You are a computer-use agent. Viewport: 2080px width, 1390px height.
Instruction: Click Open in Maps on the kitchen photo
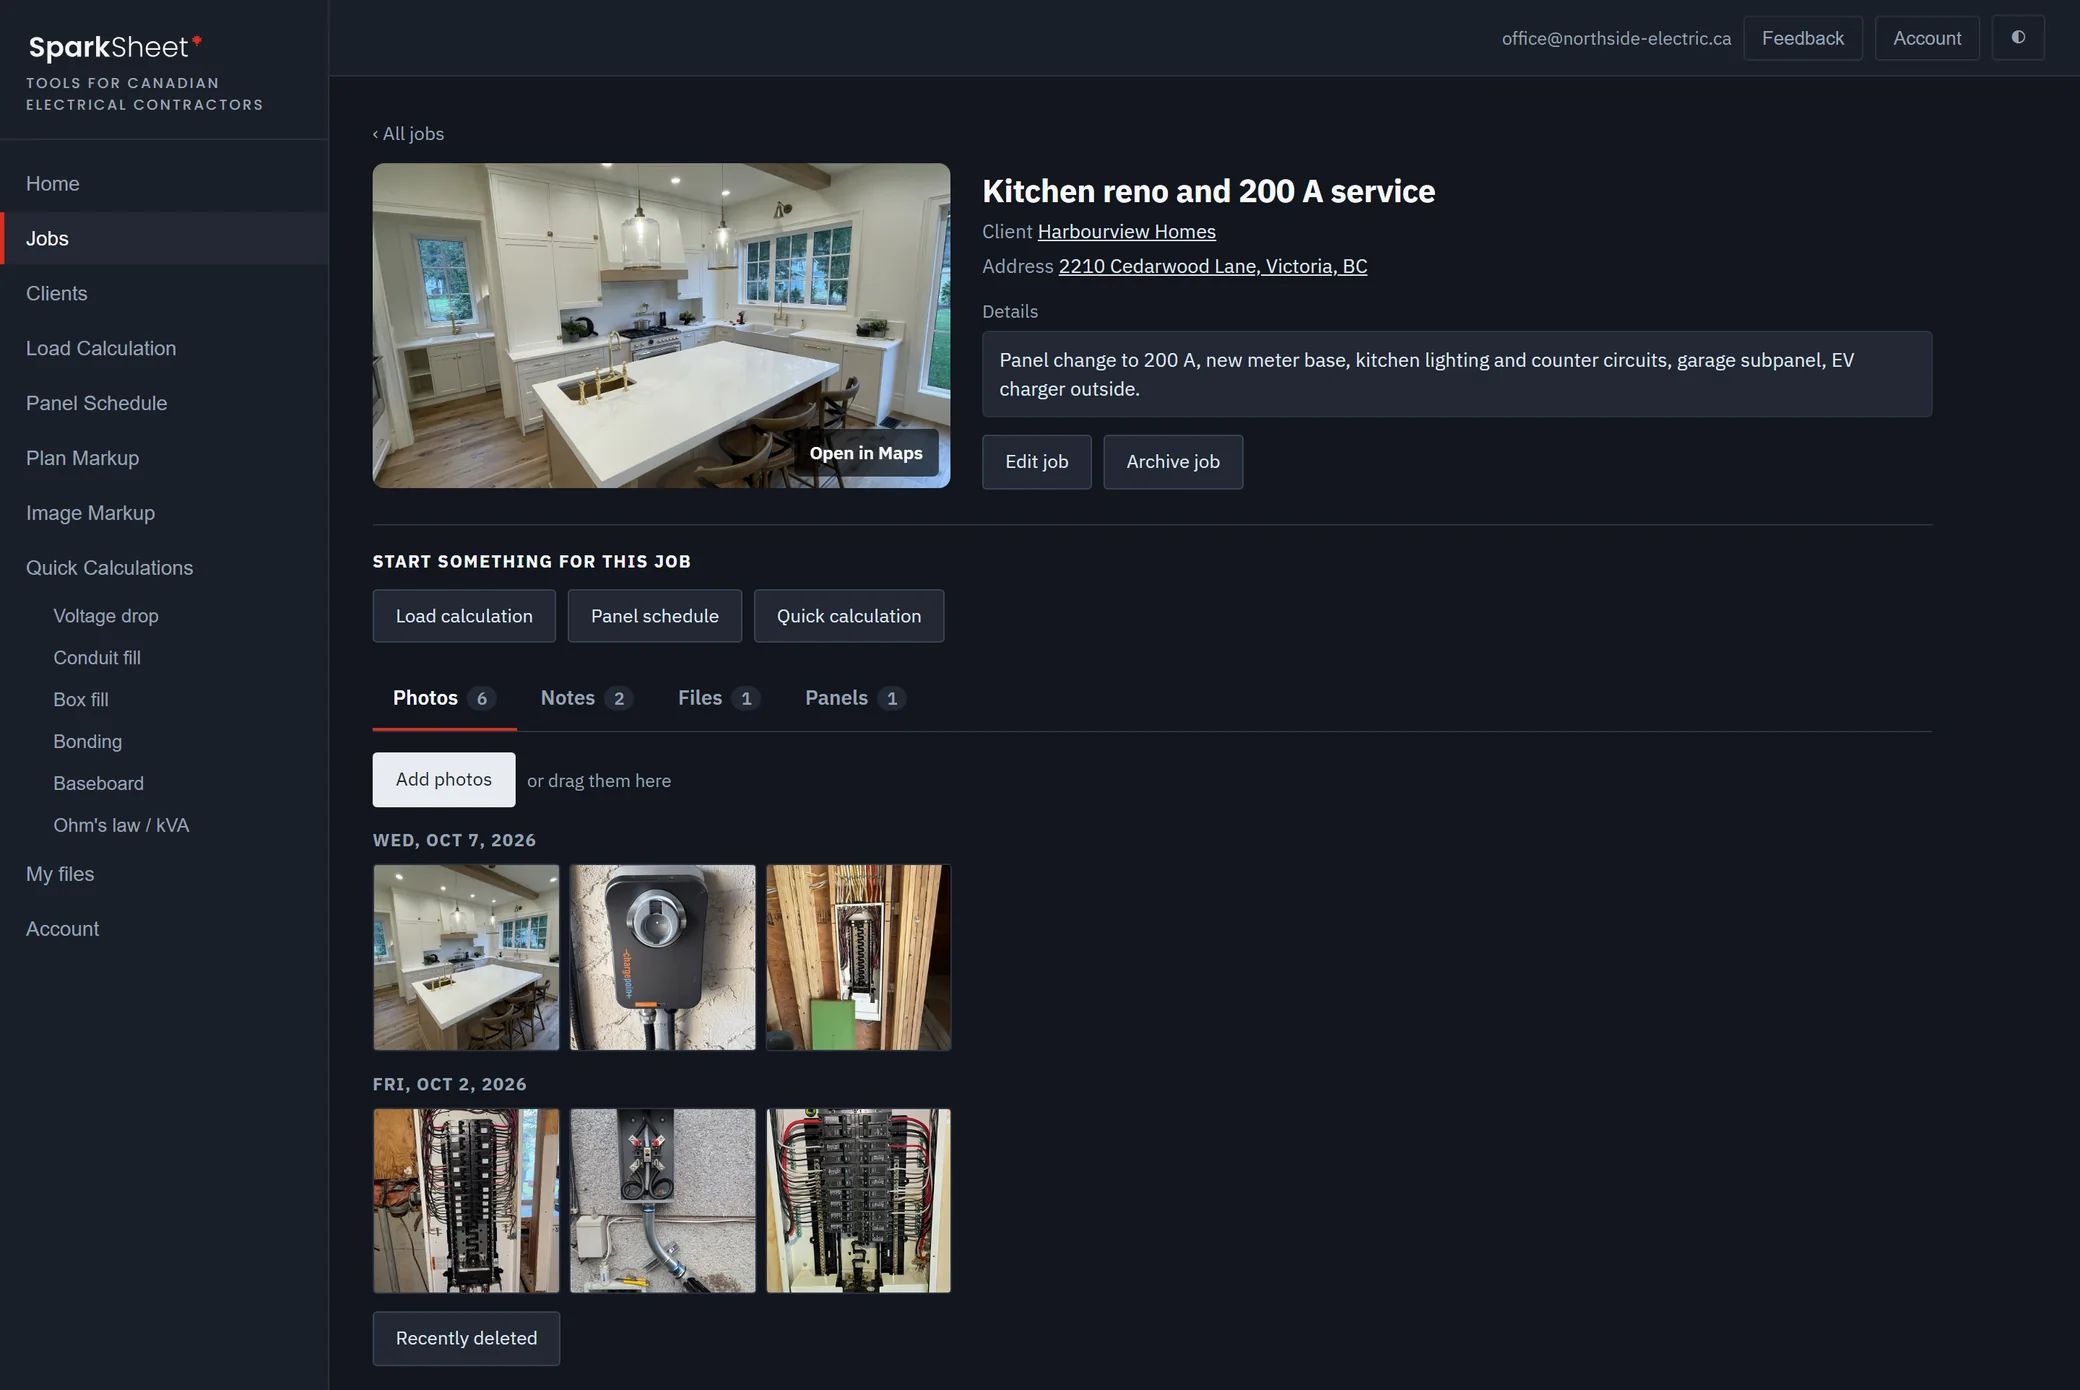pyautogui.click(x=866, y=453)
